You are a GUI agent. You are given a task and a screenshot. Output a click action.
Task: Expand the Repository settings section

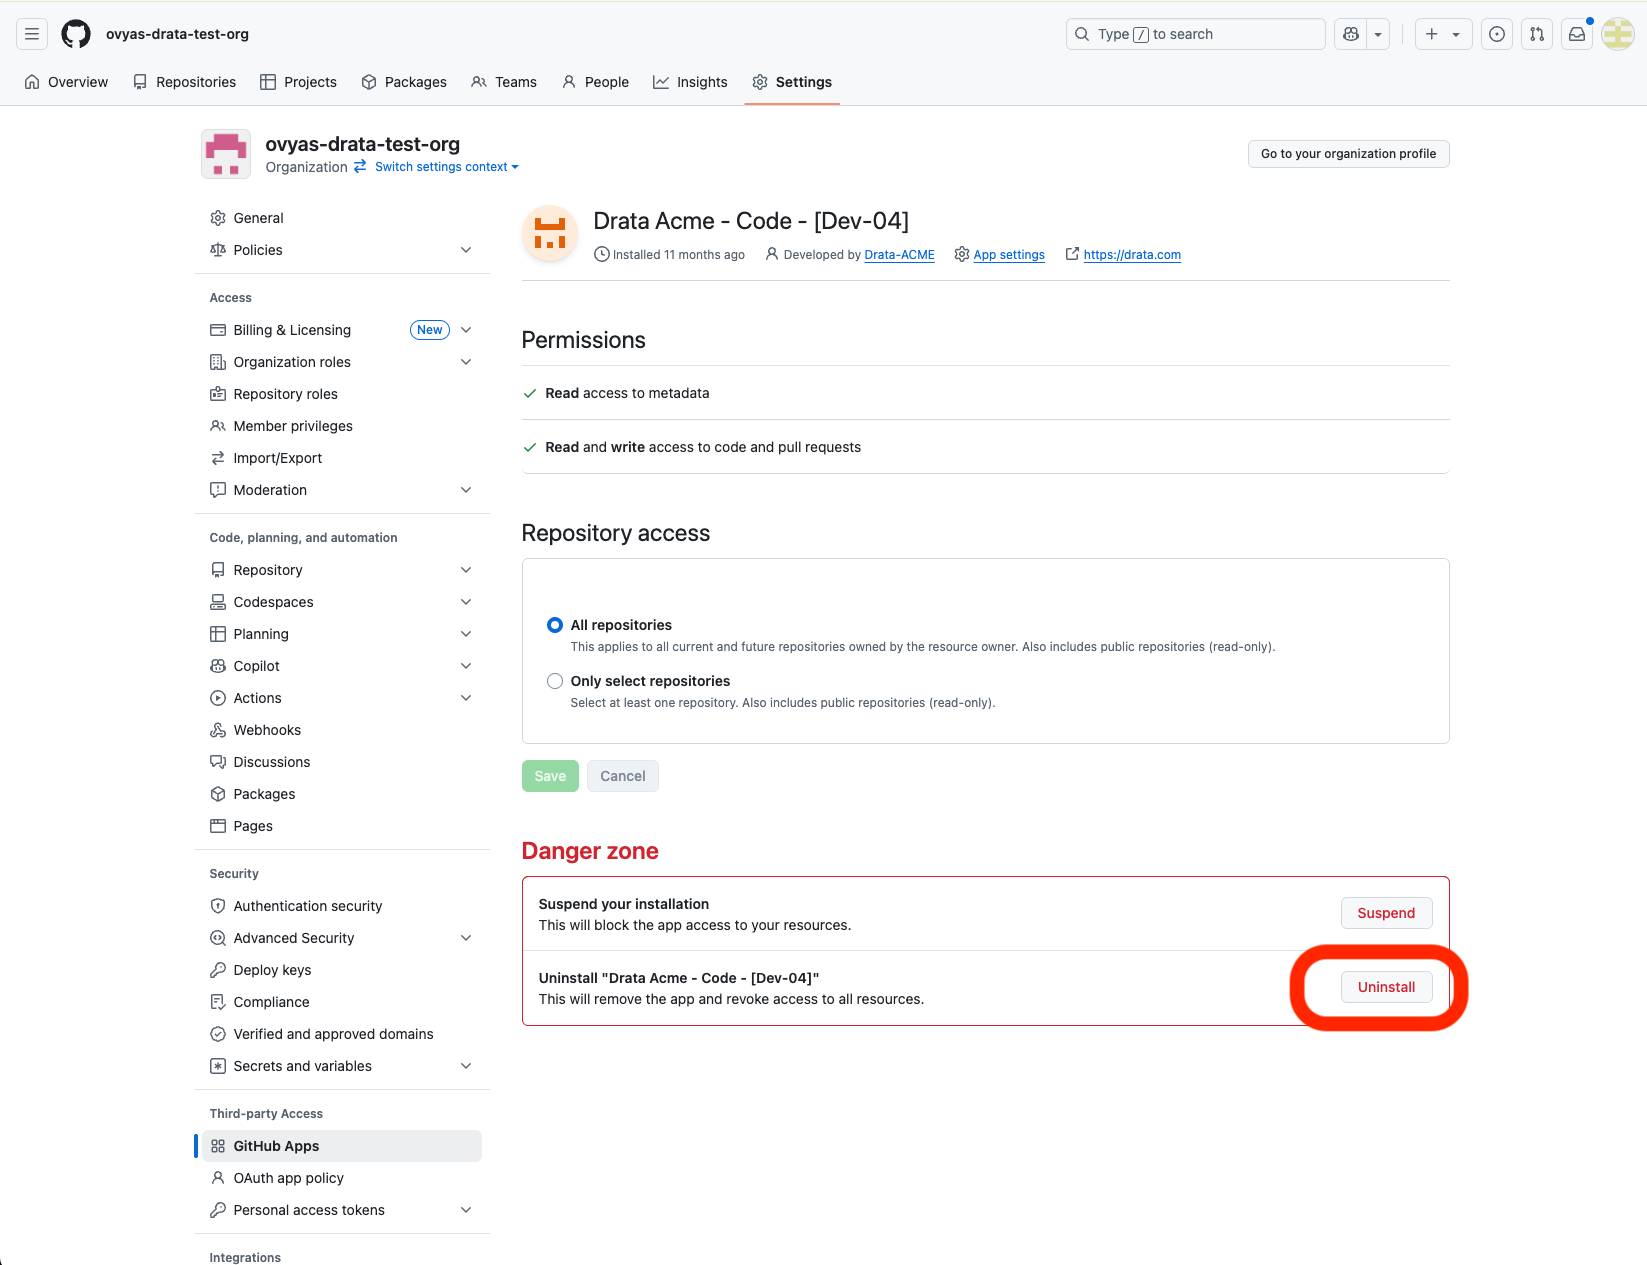(466, 570)
